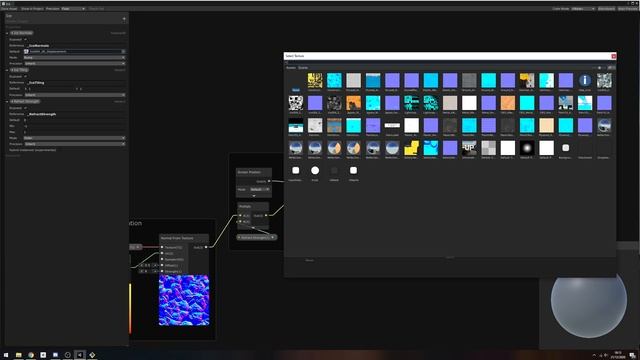Click the _IceNormals Reference field
640x360 pixels.
coord(76,46)
